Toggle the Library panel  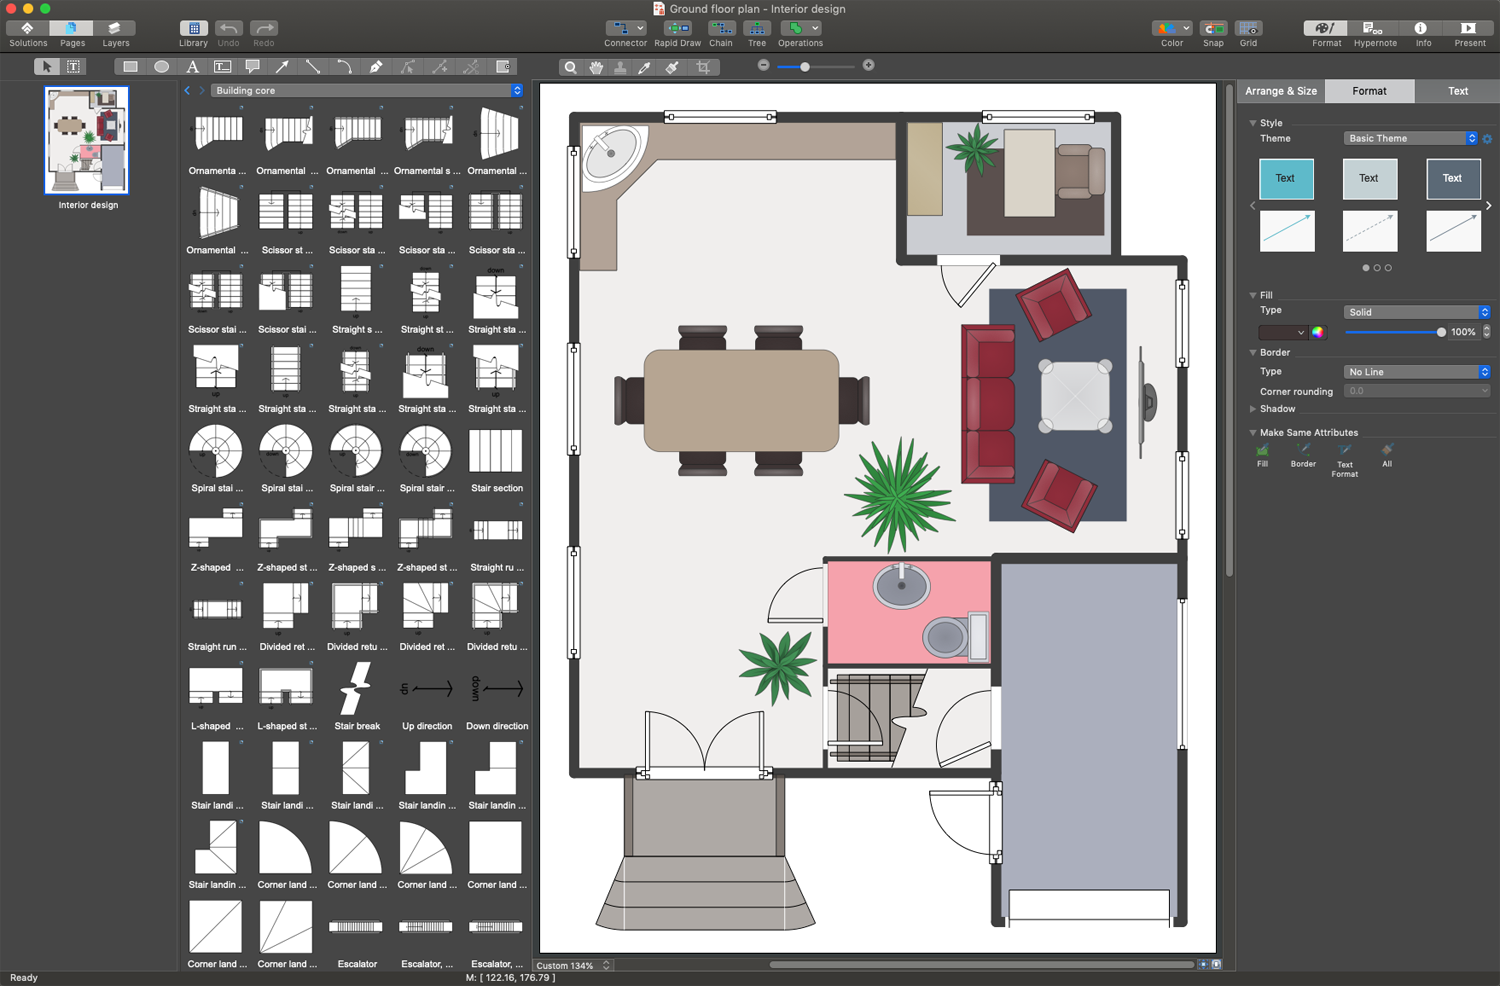[x=193, y=29]
